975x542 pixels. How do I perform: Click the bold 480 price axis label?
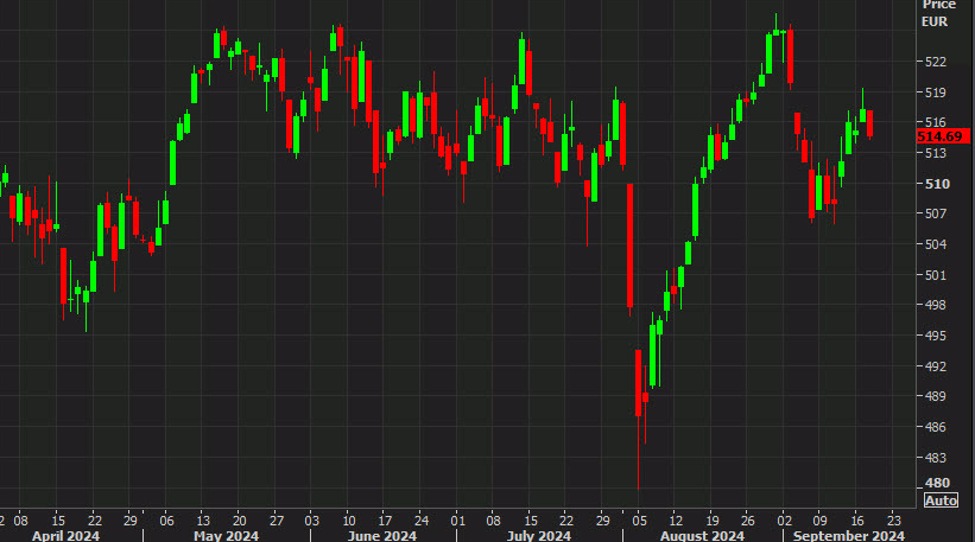click(x=937, y=483)
